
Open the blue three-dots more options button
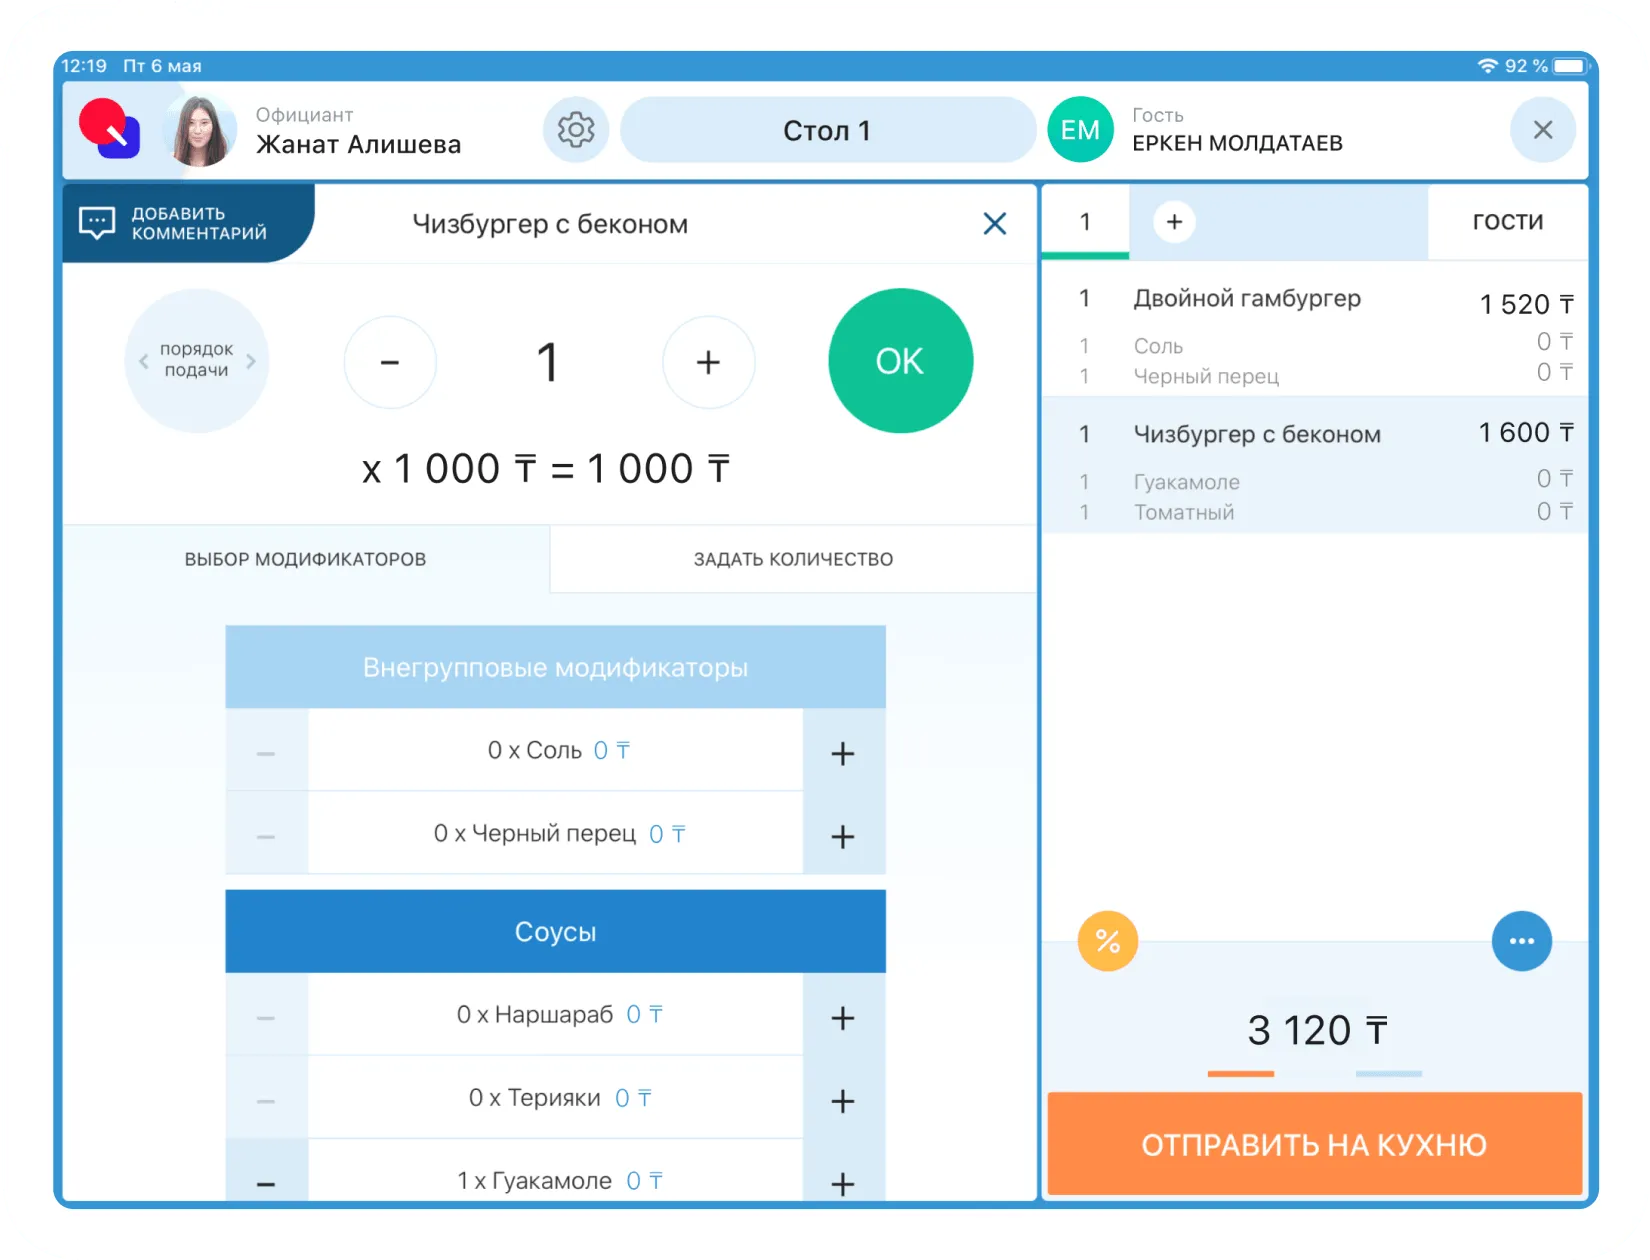tap(1521, 941)
